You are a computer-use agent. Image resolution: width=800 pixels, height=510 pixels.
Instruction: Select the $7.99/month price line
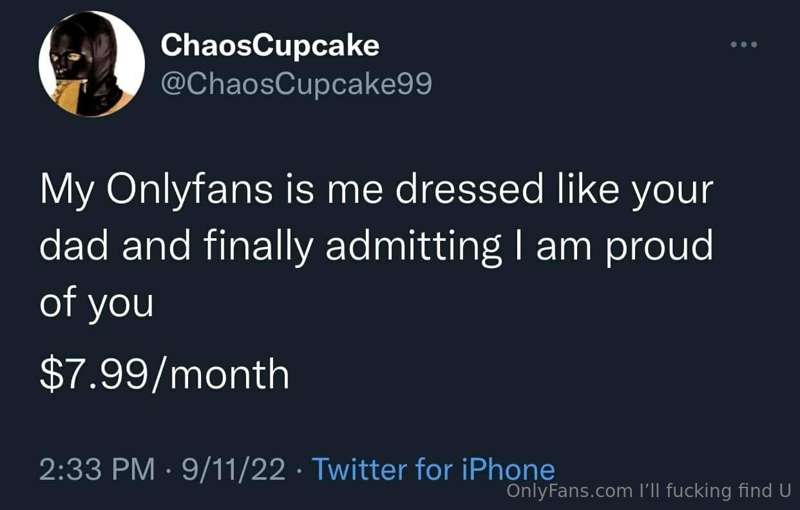click(164, 374)
